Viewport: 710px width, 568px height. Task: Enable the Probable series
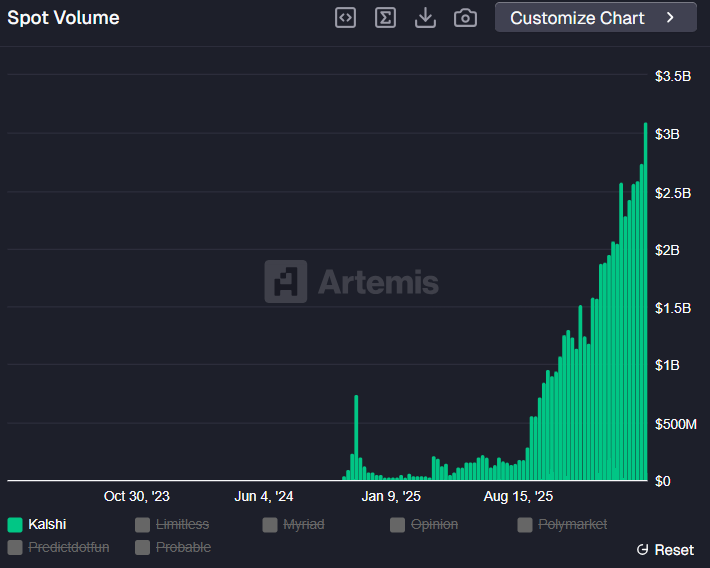[173, 547]
